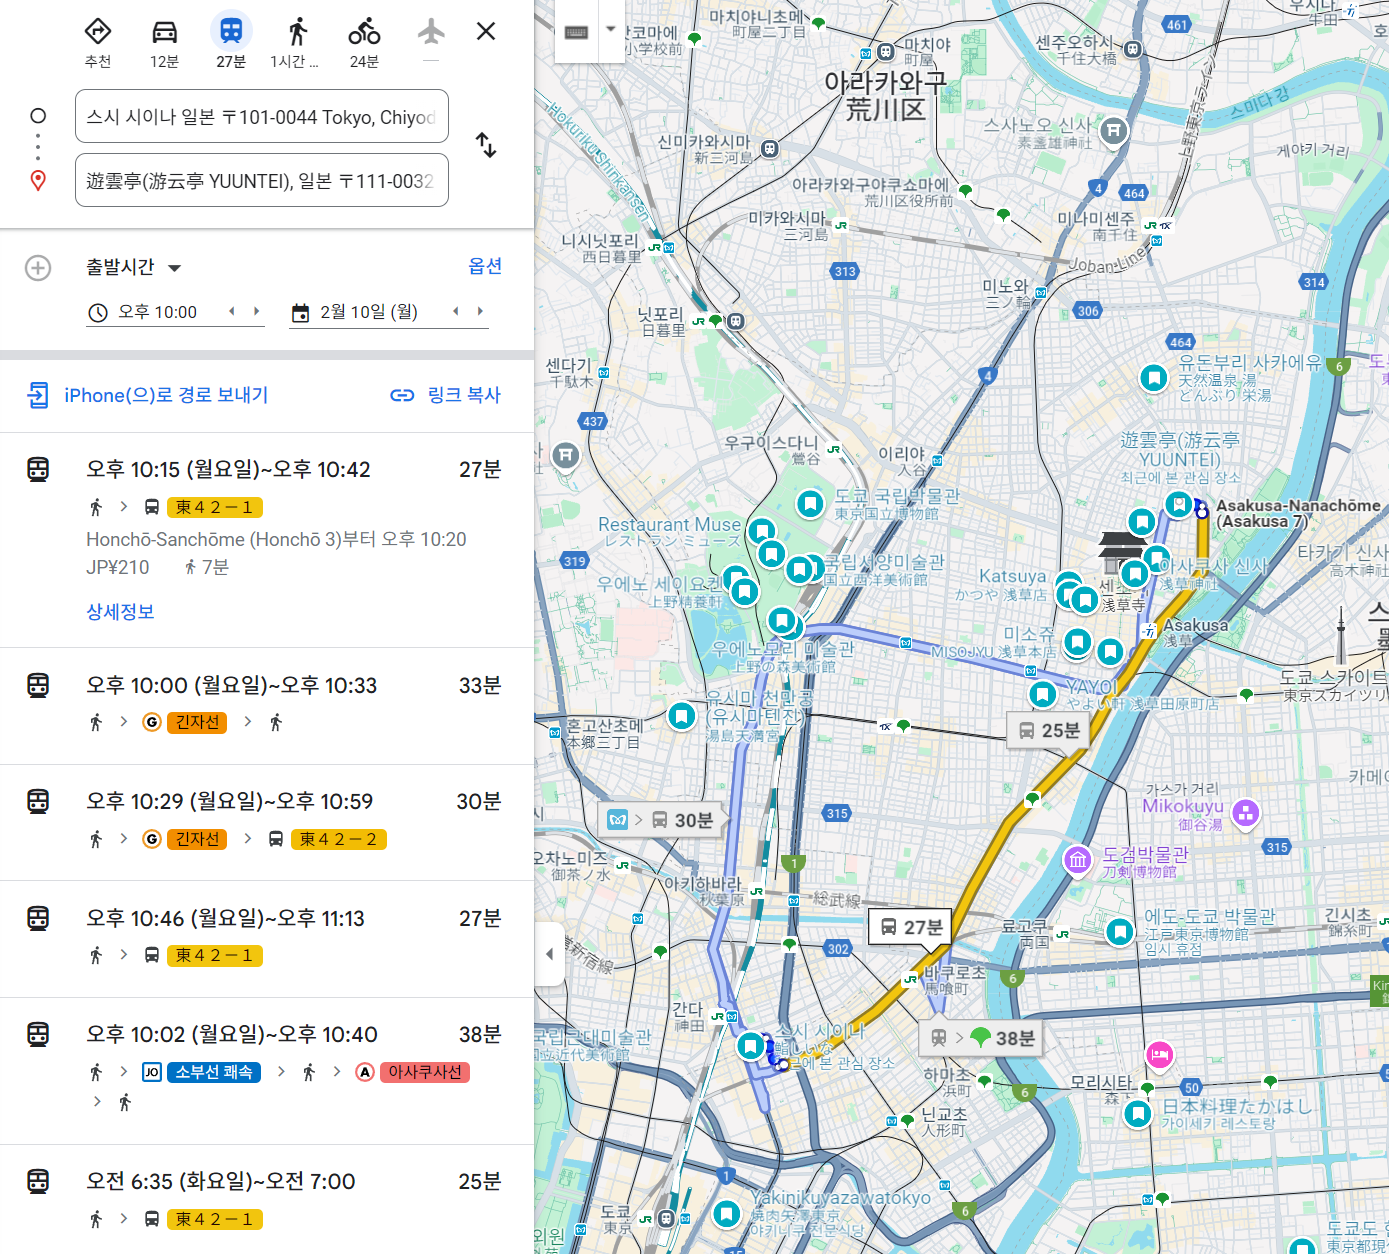1389x1254 pixels.
Task: Select the 오전 6:35–7:00 route
Action: point(267,1199)
